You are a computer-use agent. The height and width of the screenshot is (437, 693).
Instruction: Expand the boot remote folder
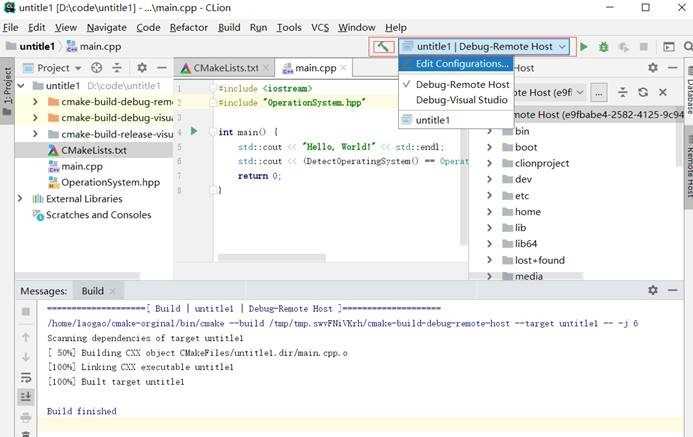tap(490, 147)
